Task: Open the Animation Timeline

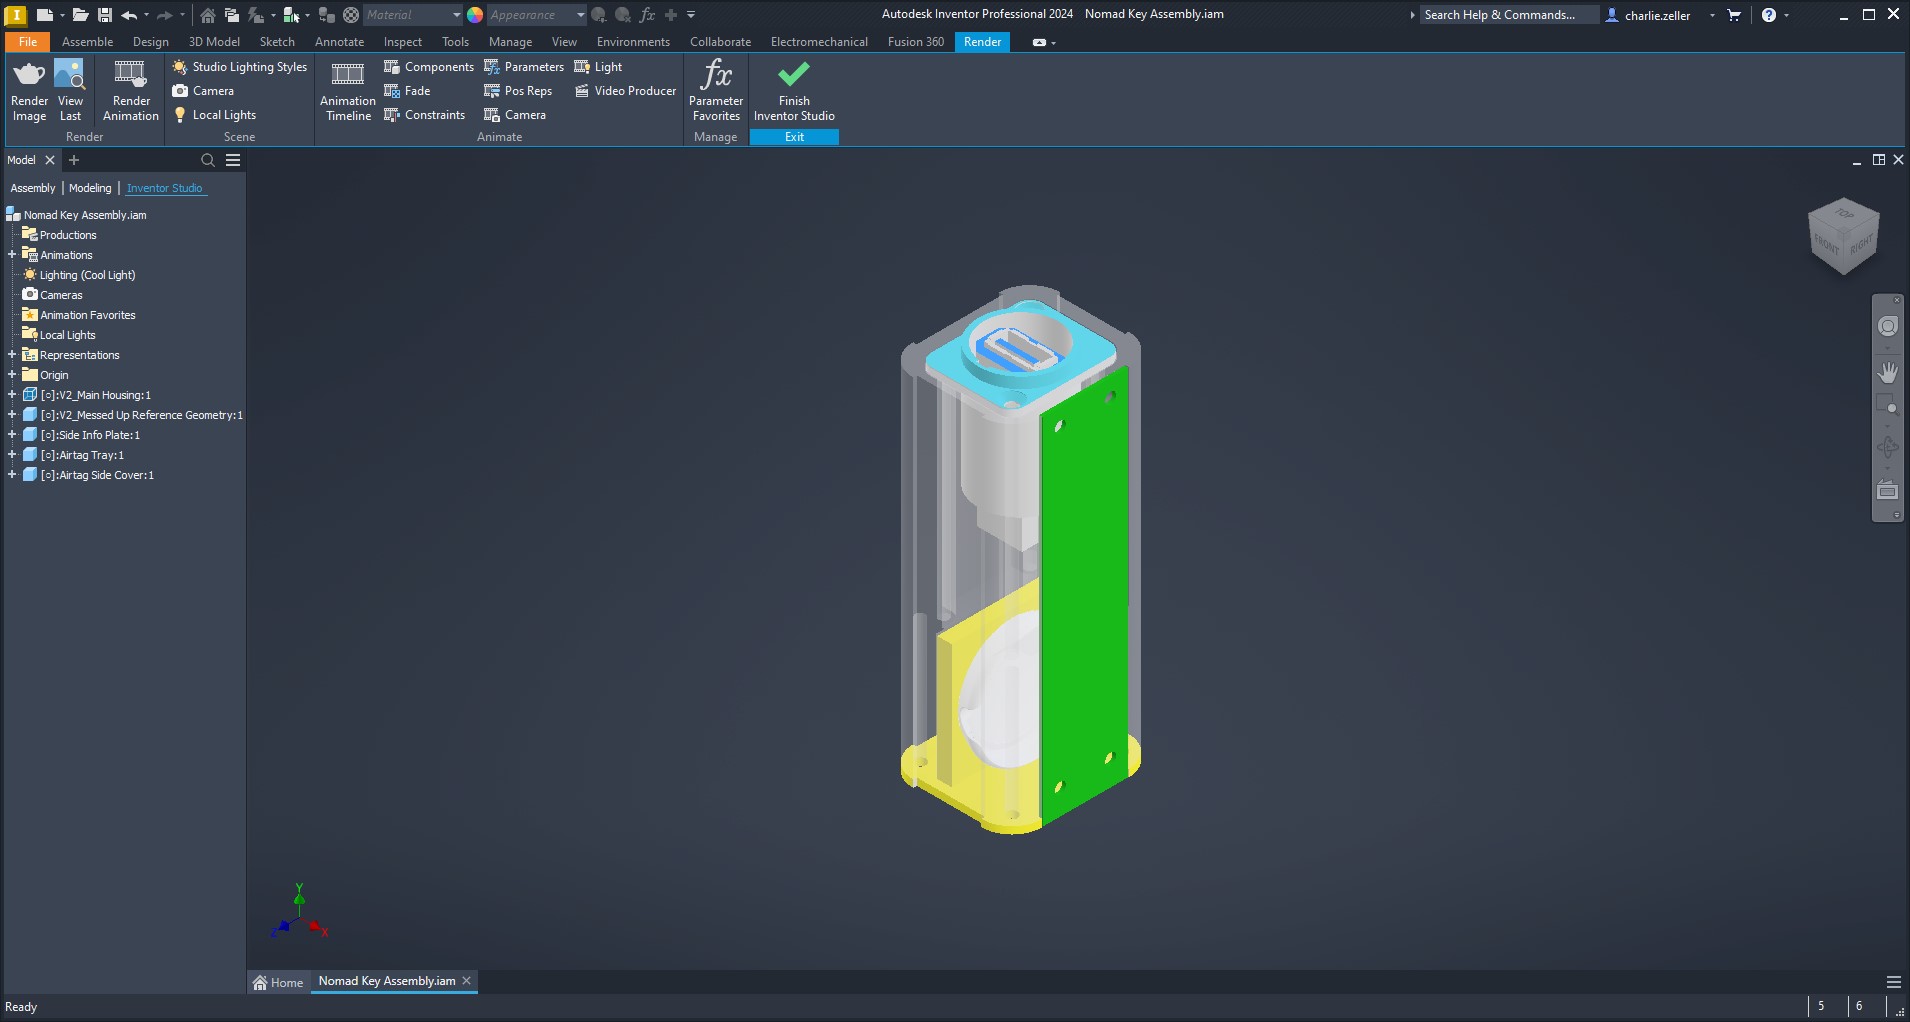Action: (x=347, y=90)
